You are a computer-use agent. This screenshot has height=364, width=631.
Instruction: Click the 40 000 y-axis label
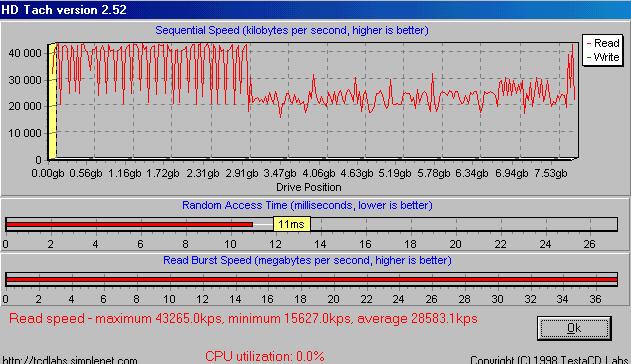25,53
